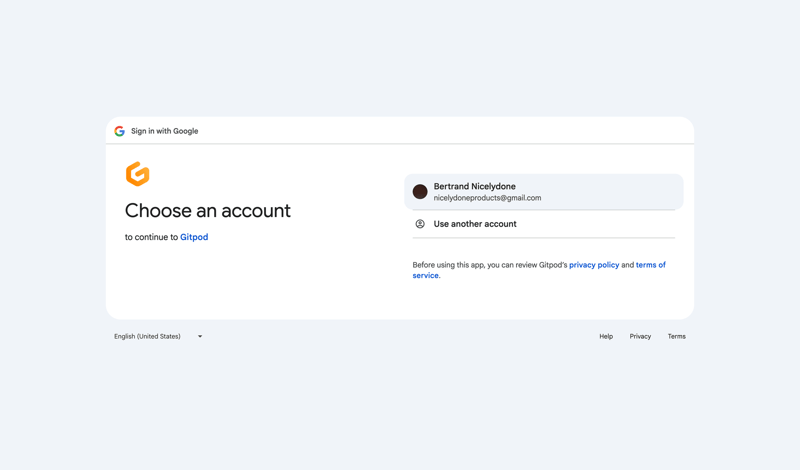The height and width of the screenshot is (470, 800).
Task: Open Gitpod's privacy policy link
Action: coord(594,265)
